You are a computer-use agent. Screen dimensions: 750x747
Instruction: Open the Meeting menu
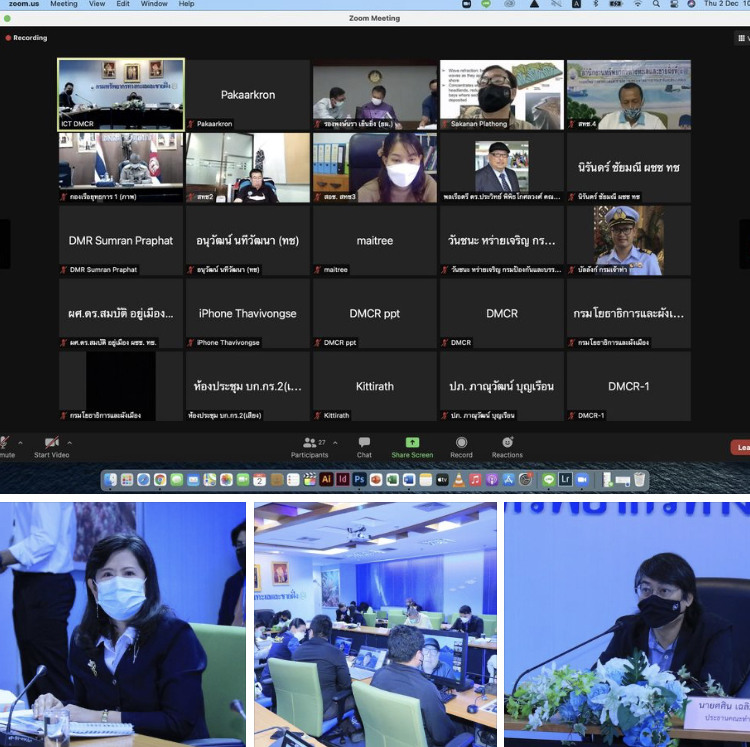tap(64, 4)
